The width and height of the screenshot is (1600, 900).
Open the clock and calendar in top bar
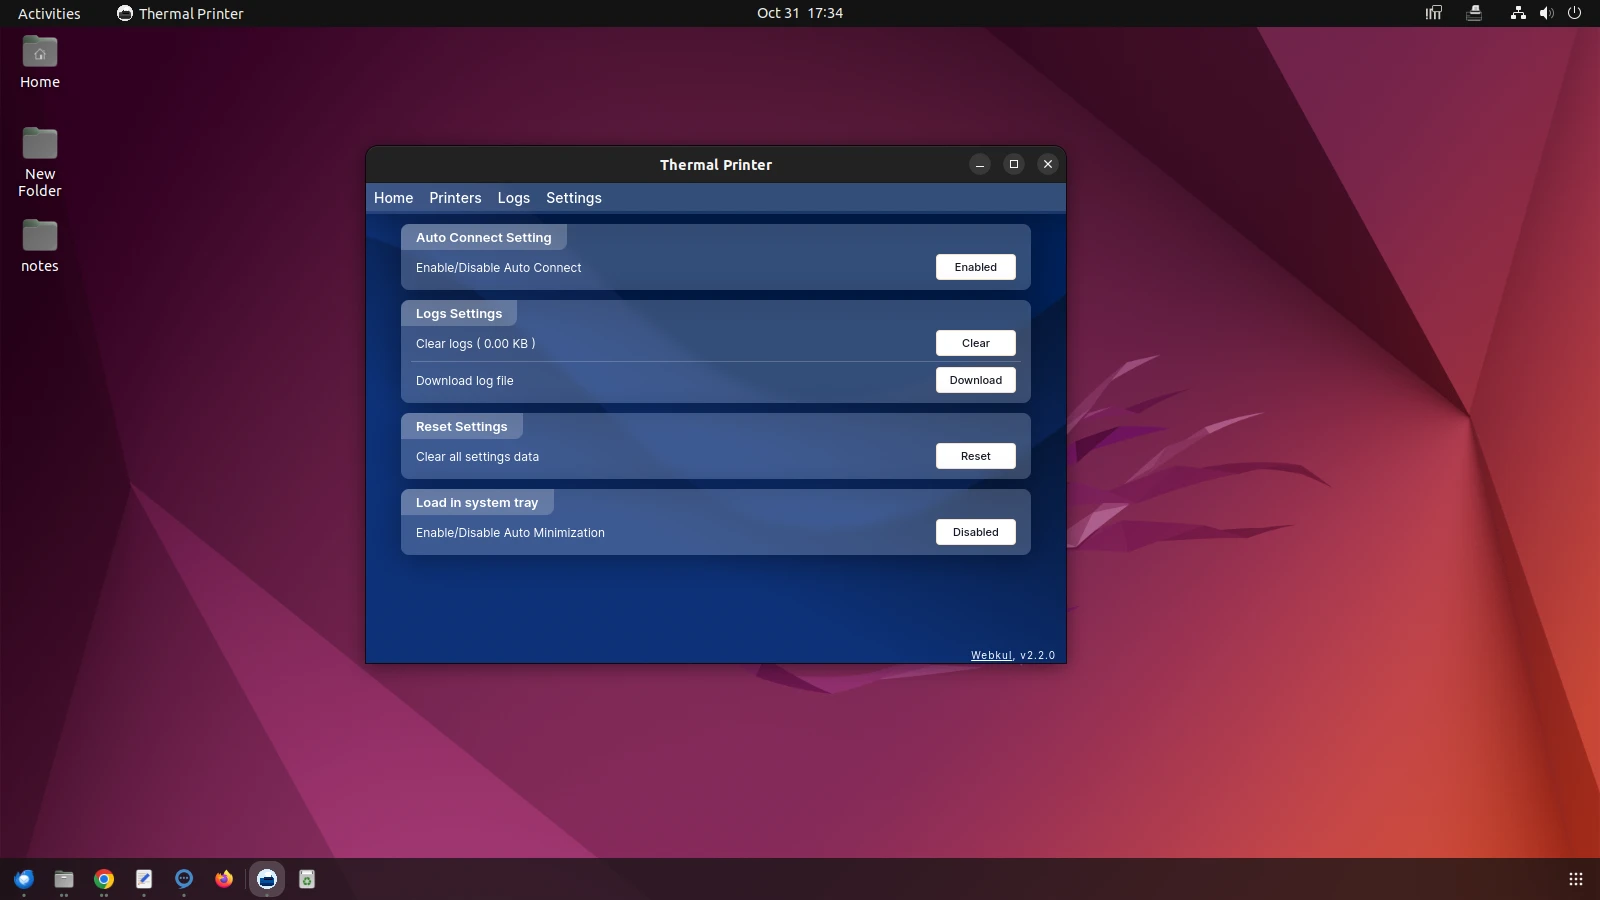799,13
